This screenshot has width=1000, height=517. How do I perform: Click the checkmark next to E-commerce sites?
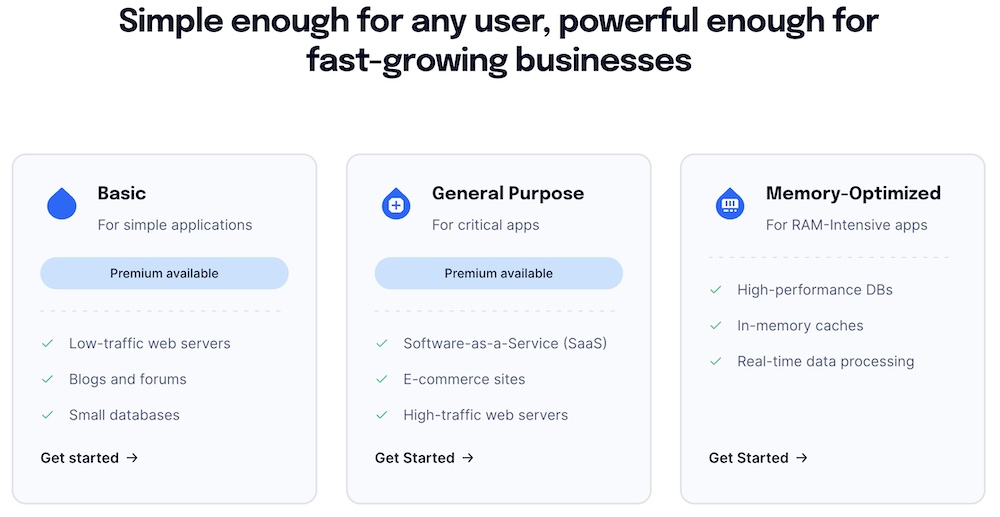pyautogui.click(x=382, y=379)
